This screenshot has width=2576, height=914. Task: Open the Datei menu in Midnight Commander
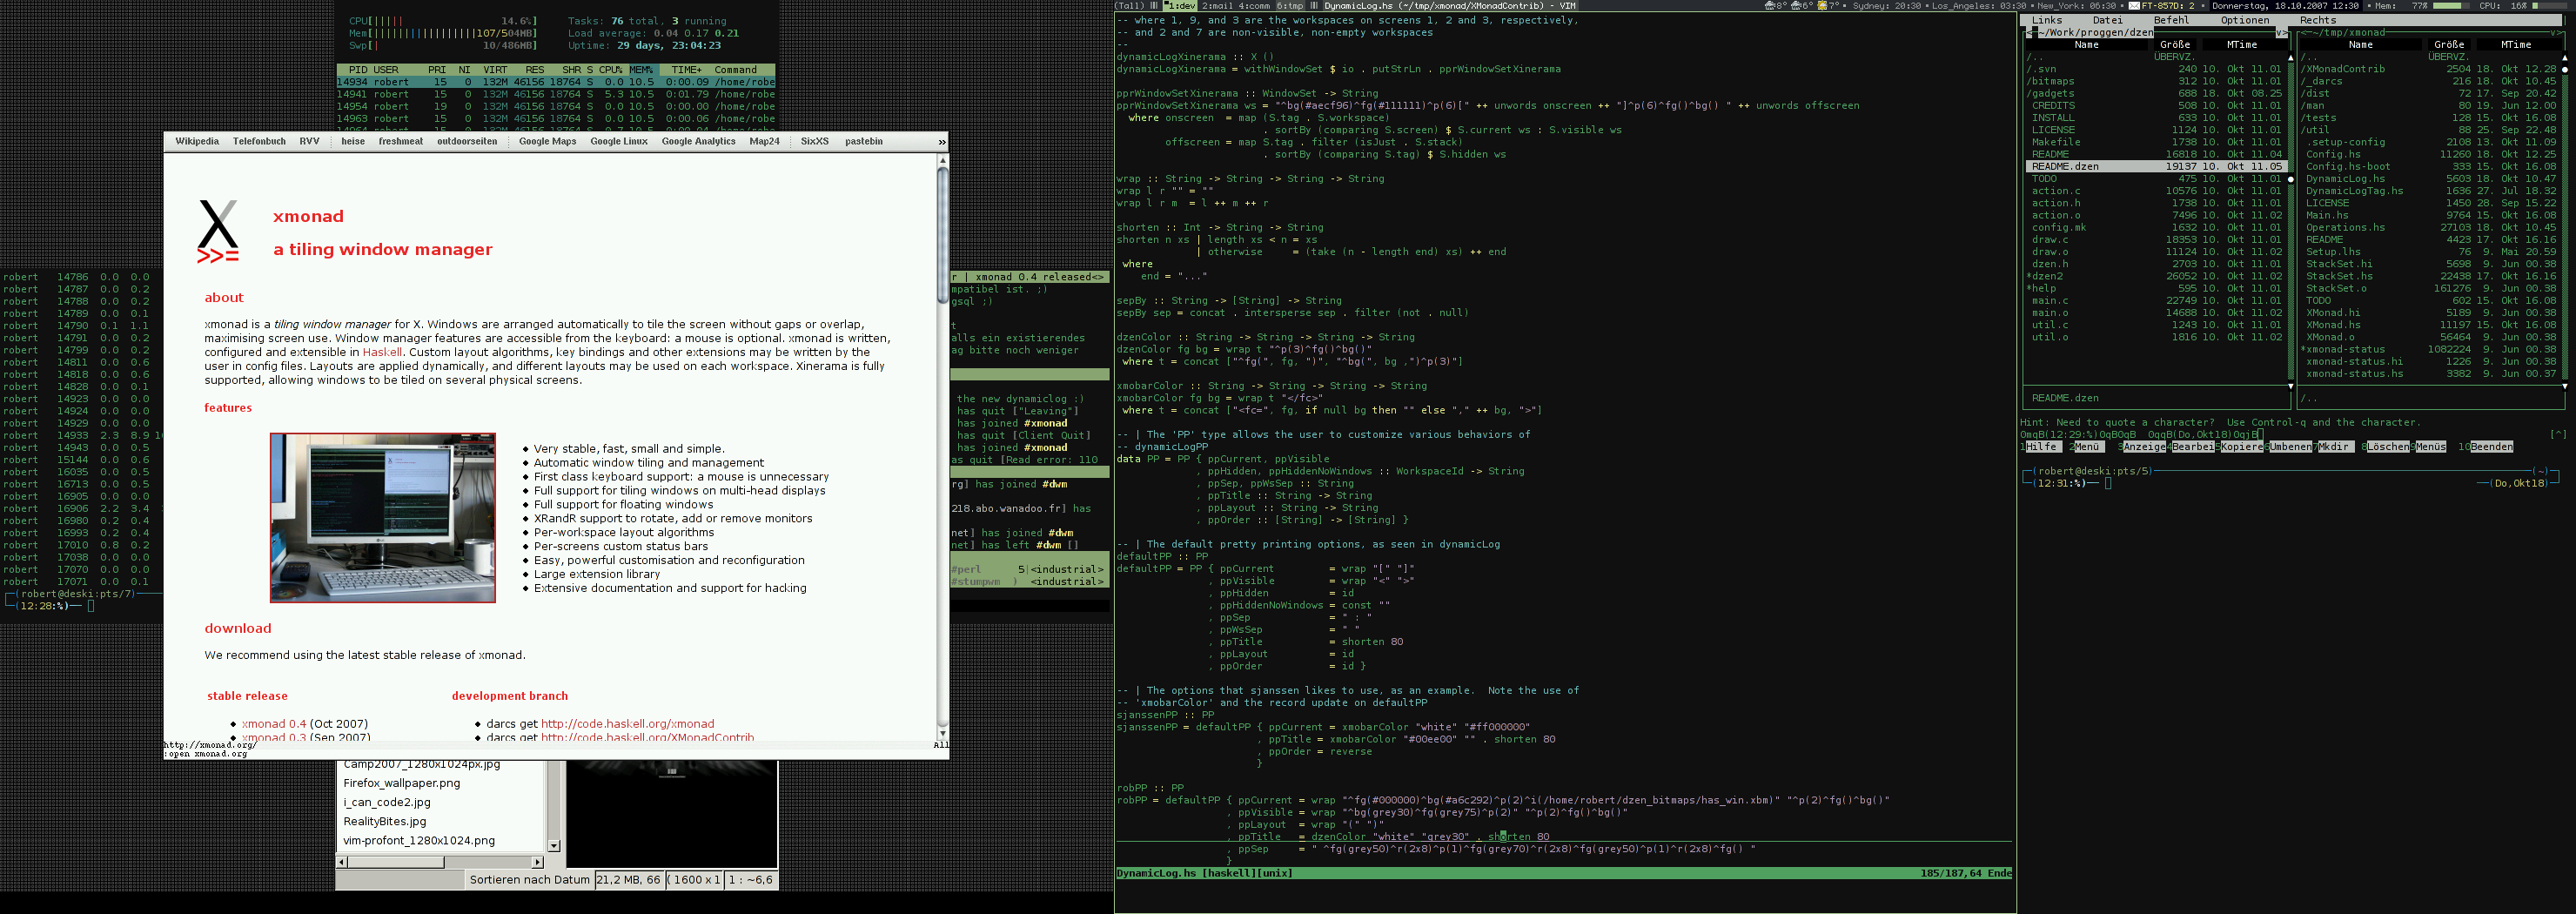(x=2107, y=20)
